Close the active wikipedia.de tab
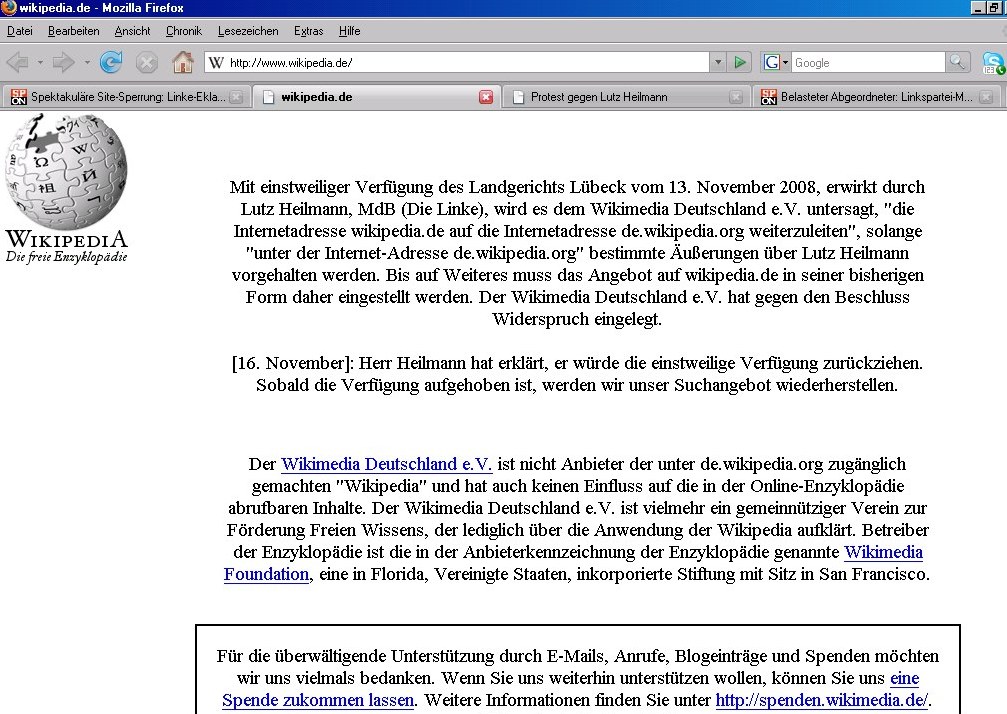1007x714 pixels. (486, 97)
